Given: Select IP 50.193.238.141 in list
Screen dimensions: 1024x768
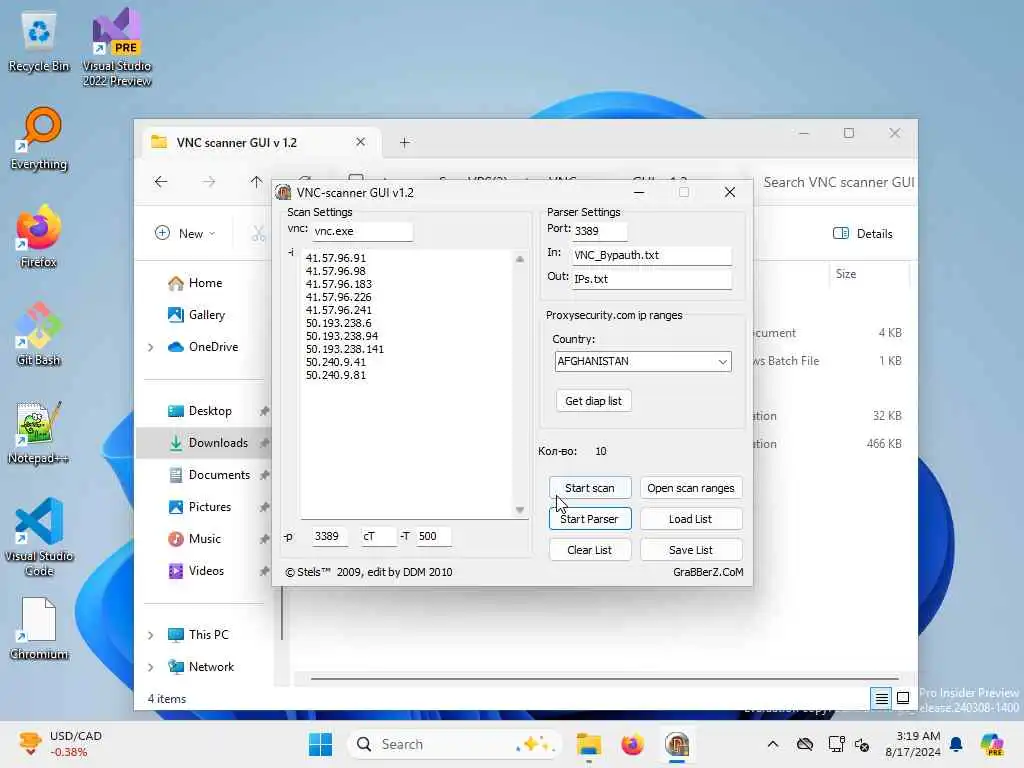Looking at the screenshot, I should pyautogui.click(x=344, y=349).
